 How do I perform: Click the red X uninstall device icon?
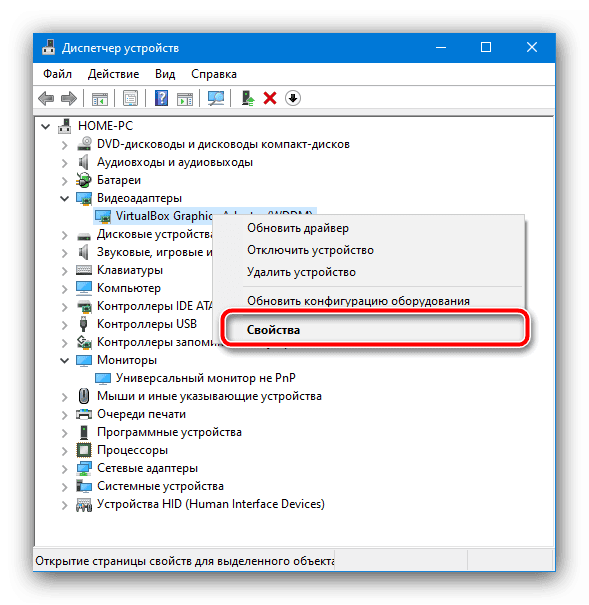[x=270, y=98]
